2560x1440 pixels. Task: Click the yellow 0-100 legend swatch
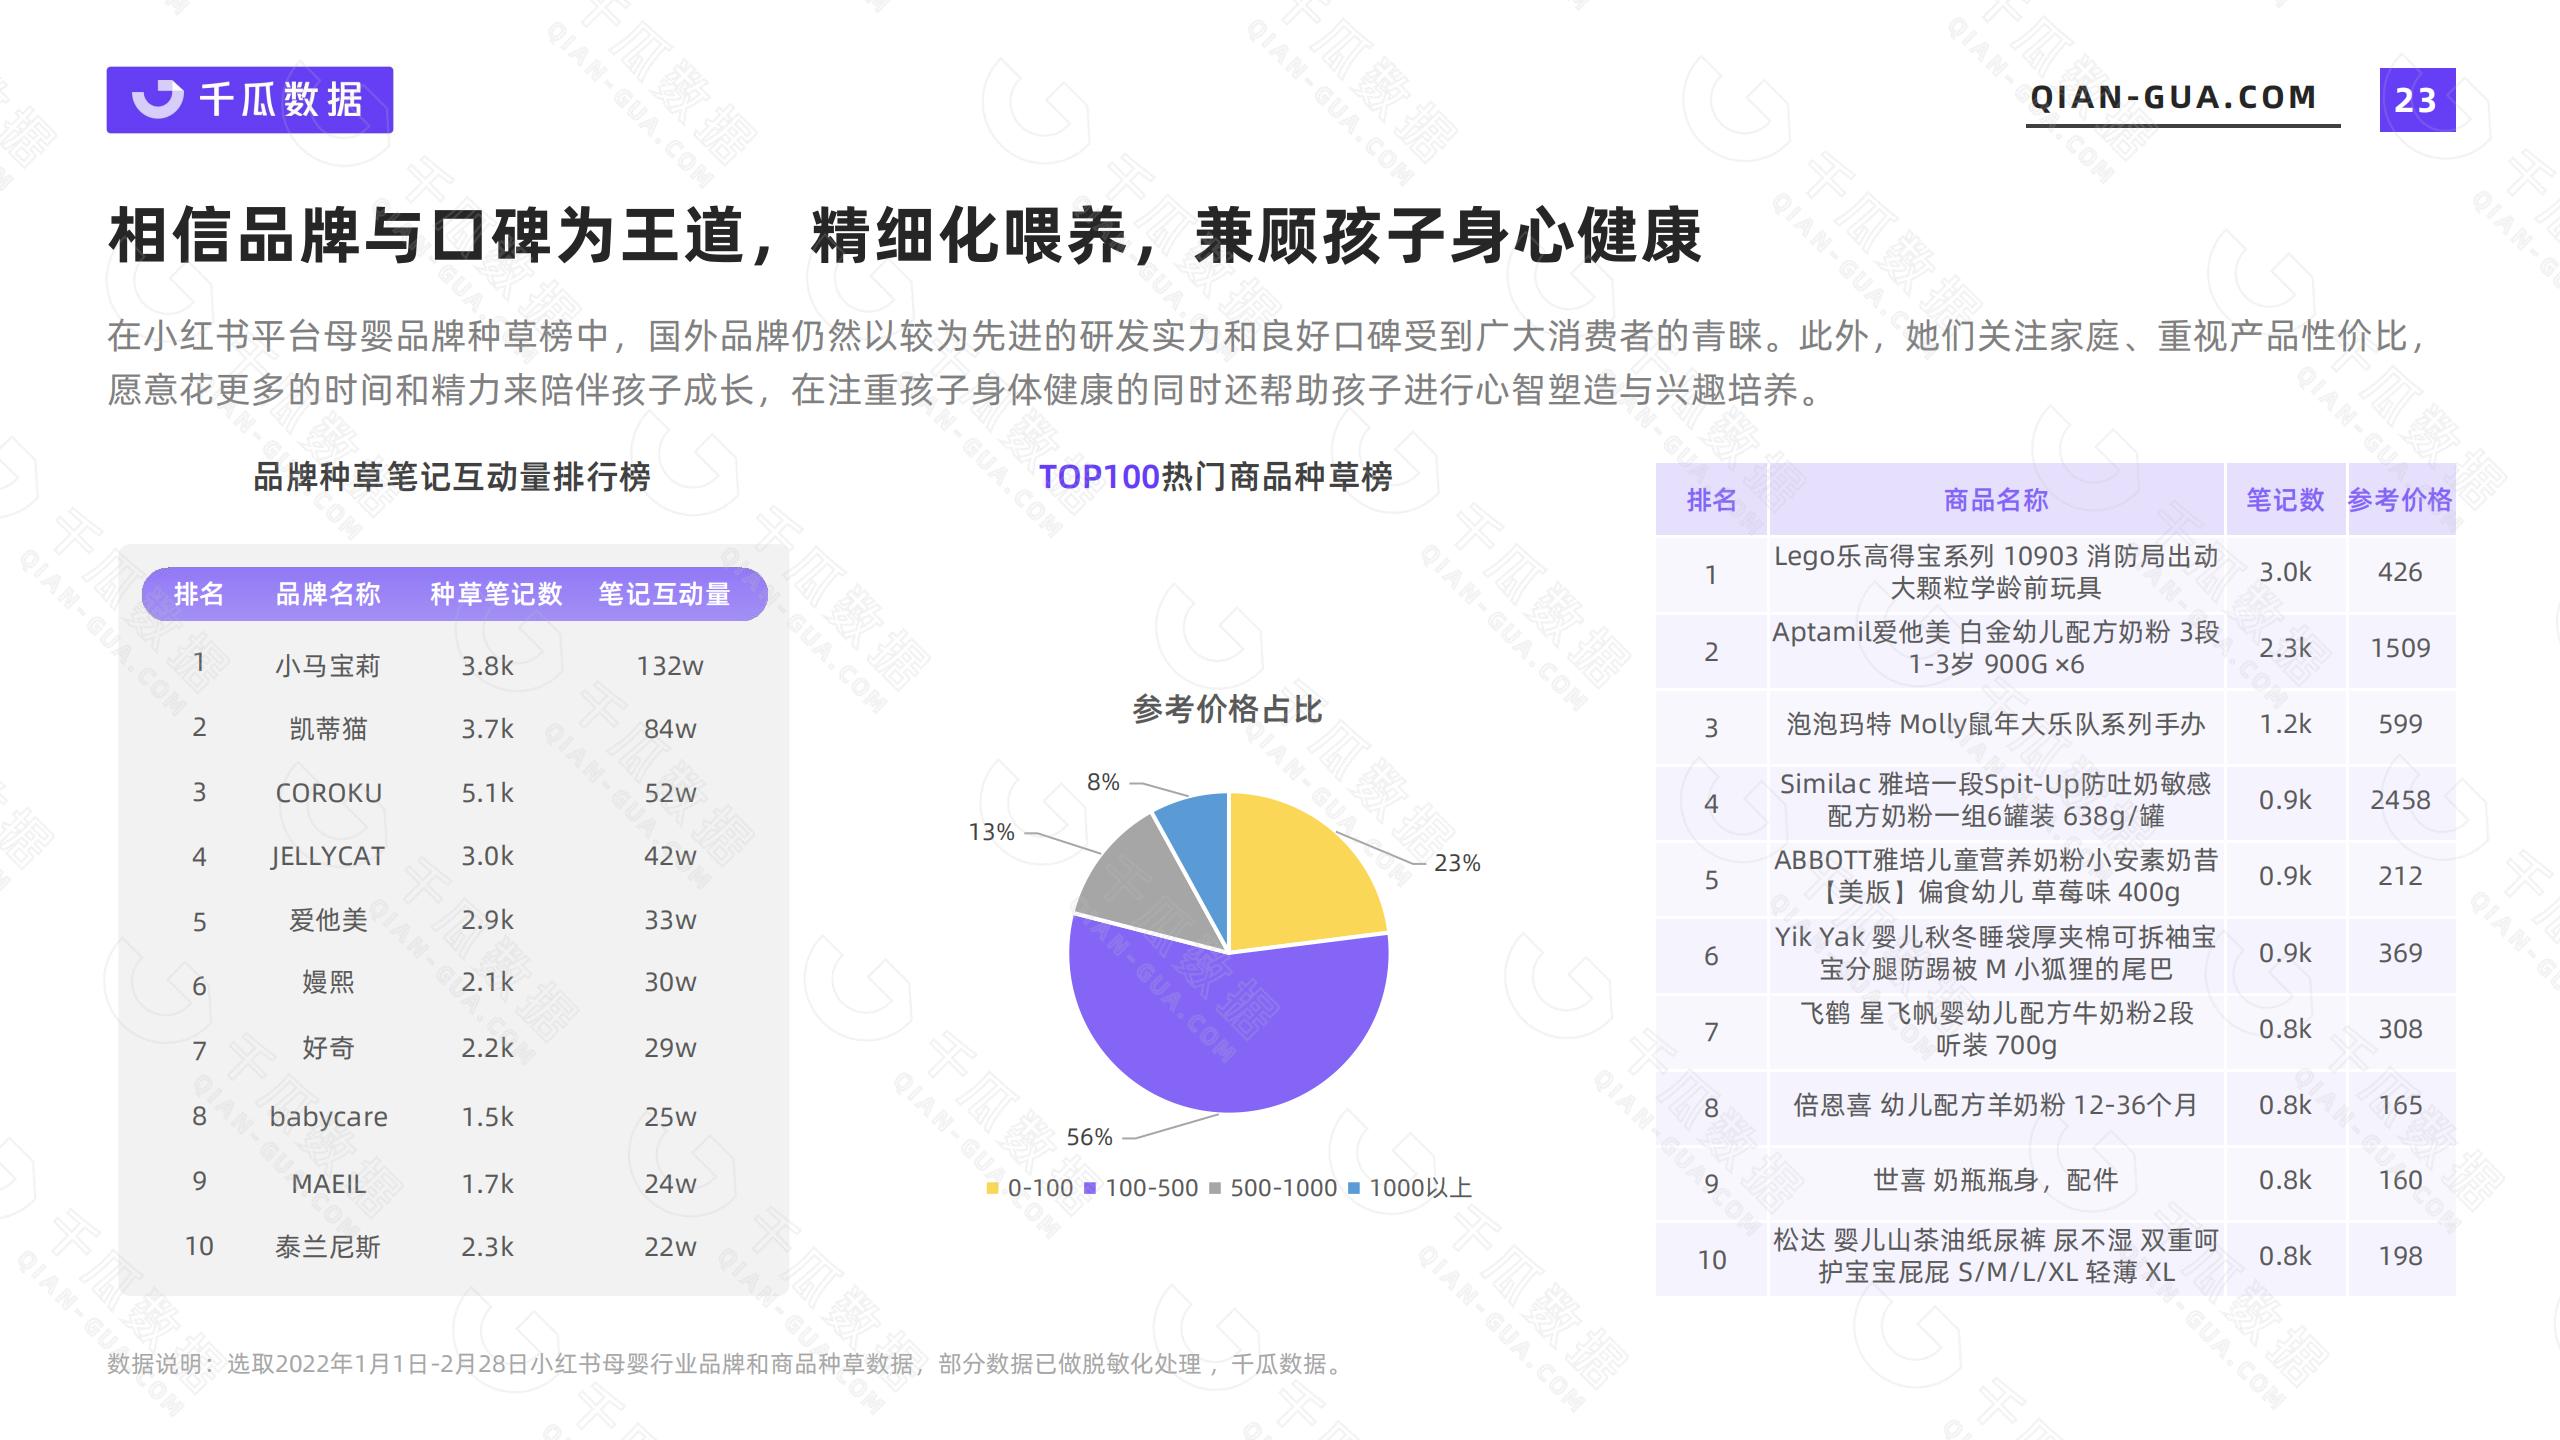(x=992, y=1188)
